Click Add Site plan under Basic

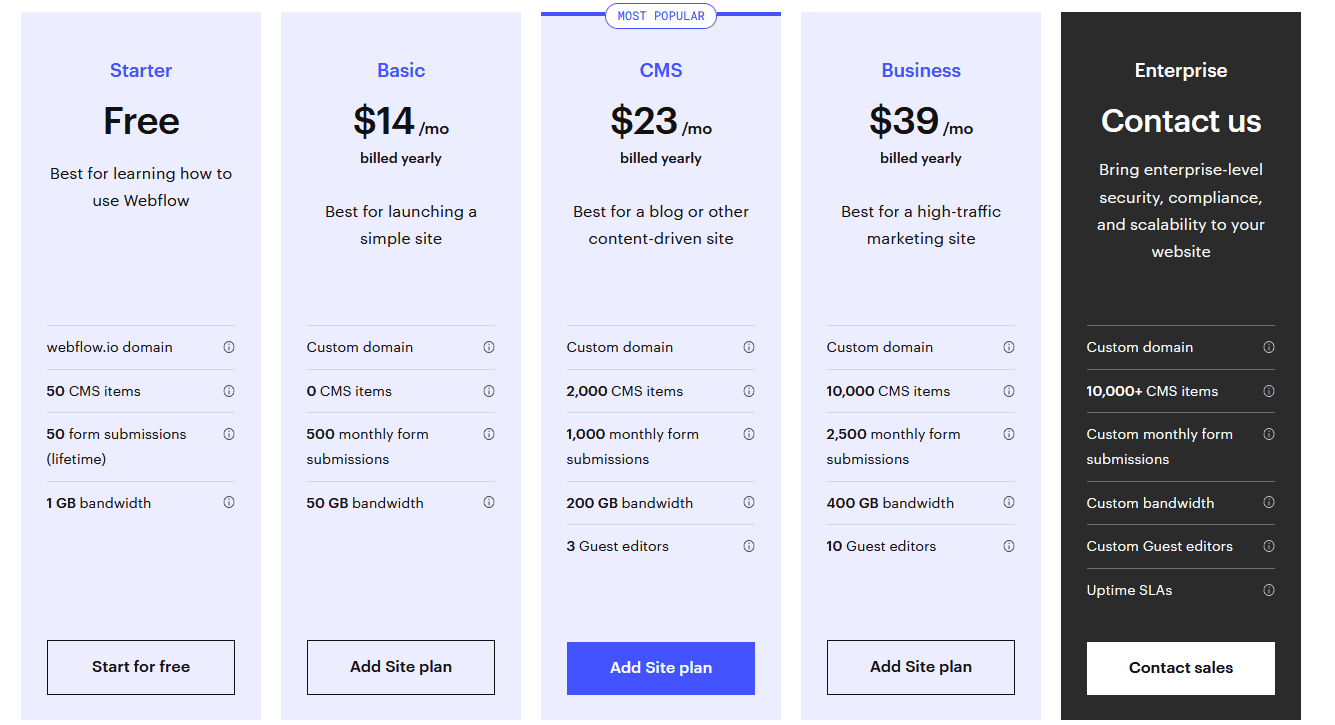(x=401, y=667)
